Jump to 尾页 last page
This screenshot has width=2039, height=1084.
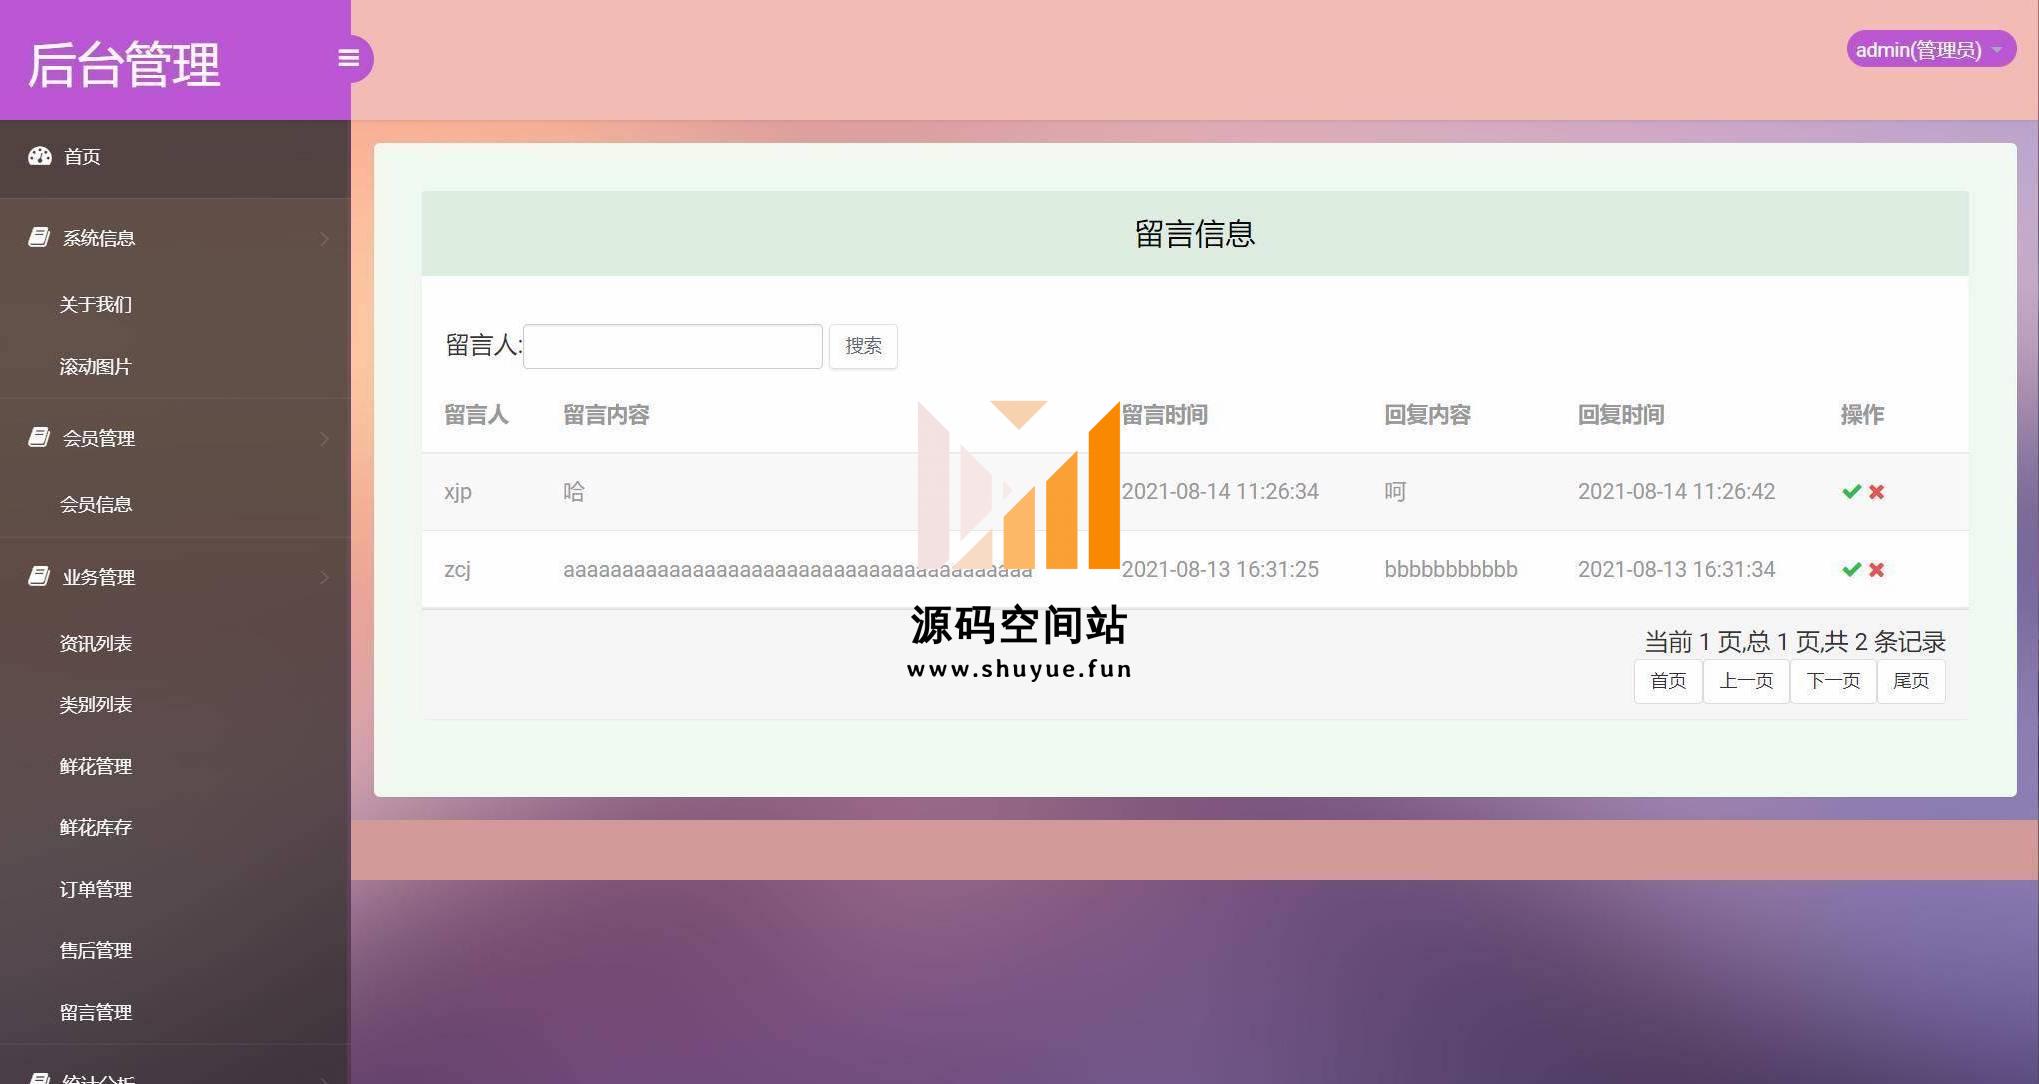(1911, 681)
